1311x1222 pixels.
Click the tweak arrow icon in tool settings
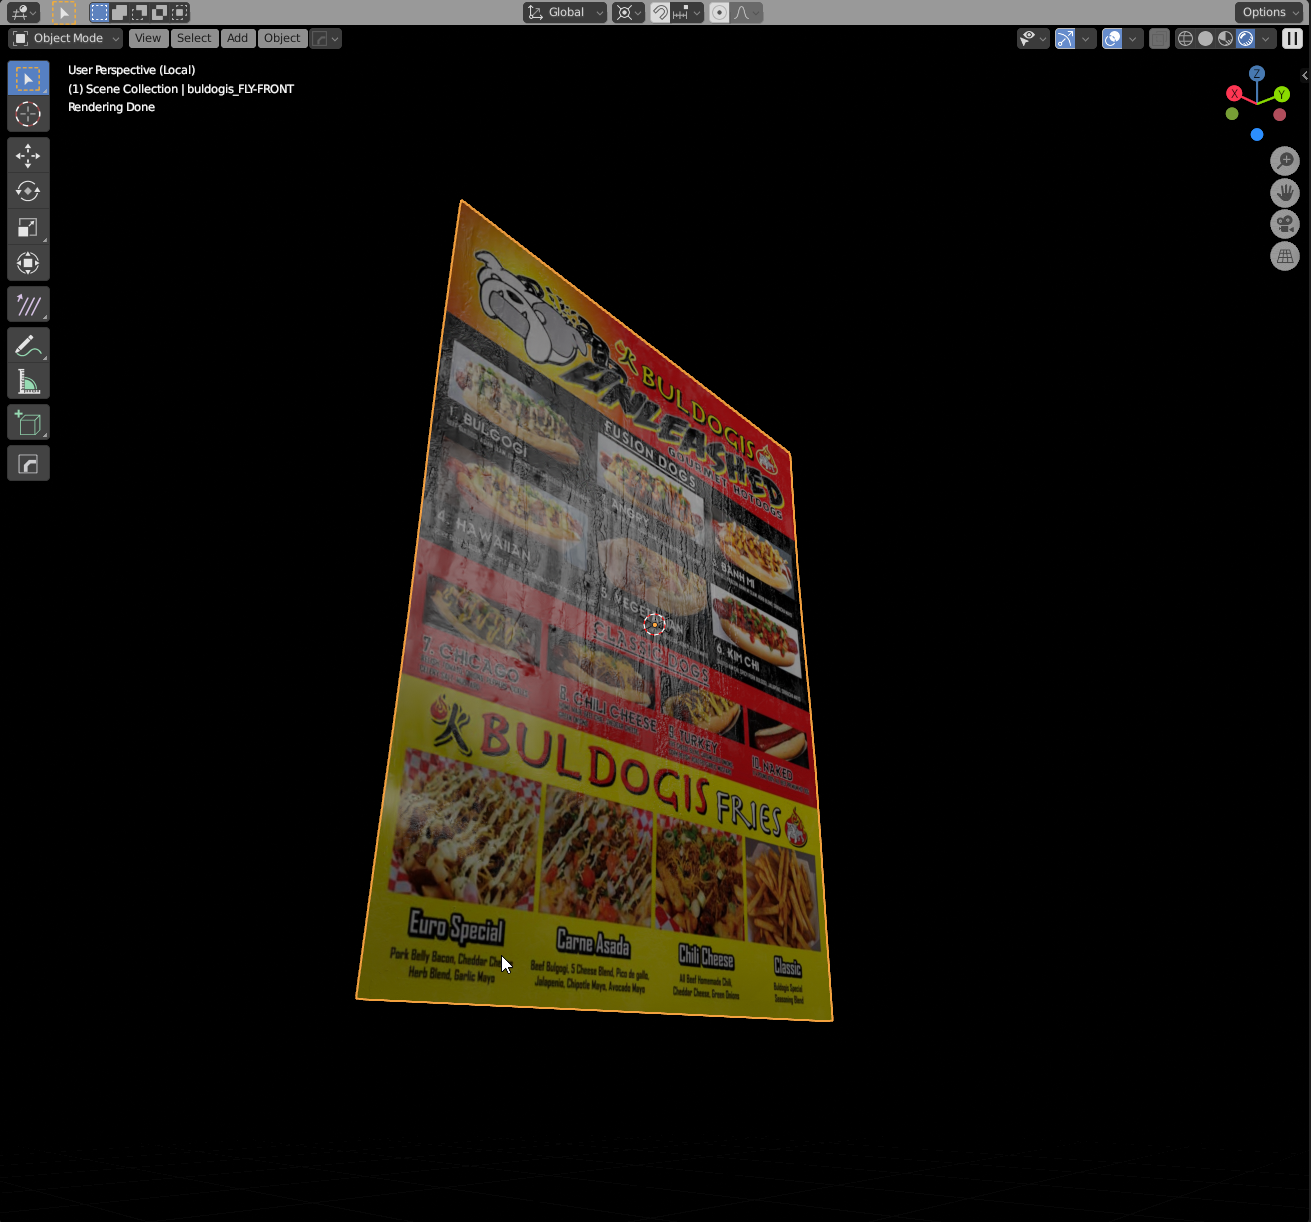tap(64, 13)
